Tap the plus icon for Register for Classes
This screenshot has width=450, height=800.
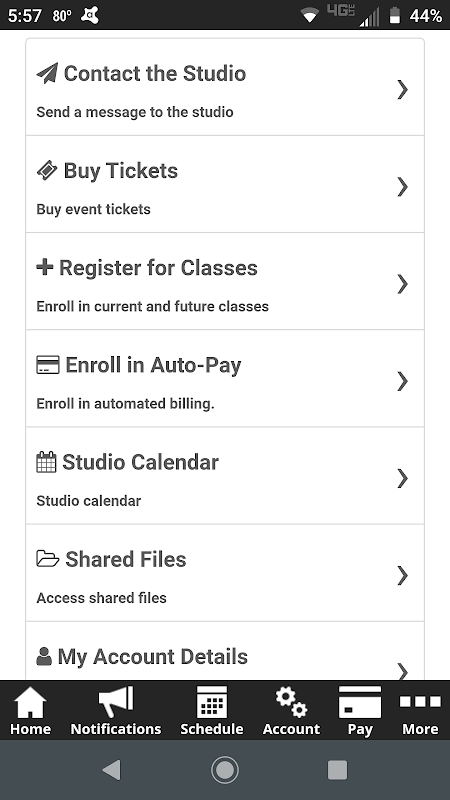45,267
